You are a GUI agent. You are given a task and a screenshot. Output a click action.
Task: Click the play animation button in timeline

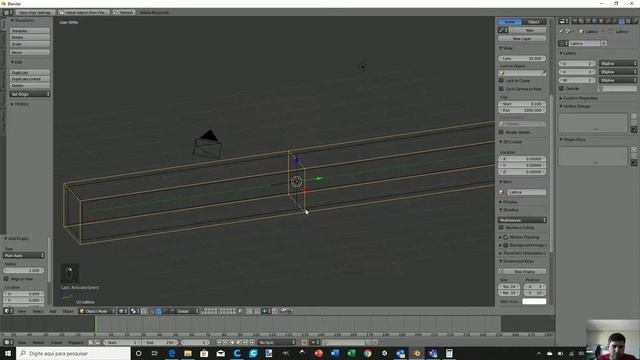pos(239,342)
